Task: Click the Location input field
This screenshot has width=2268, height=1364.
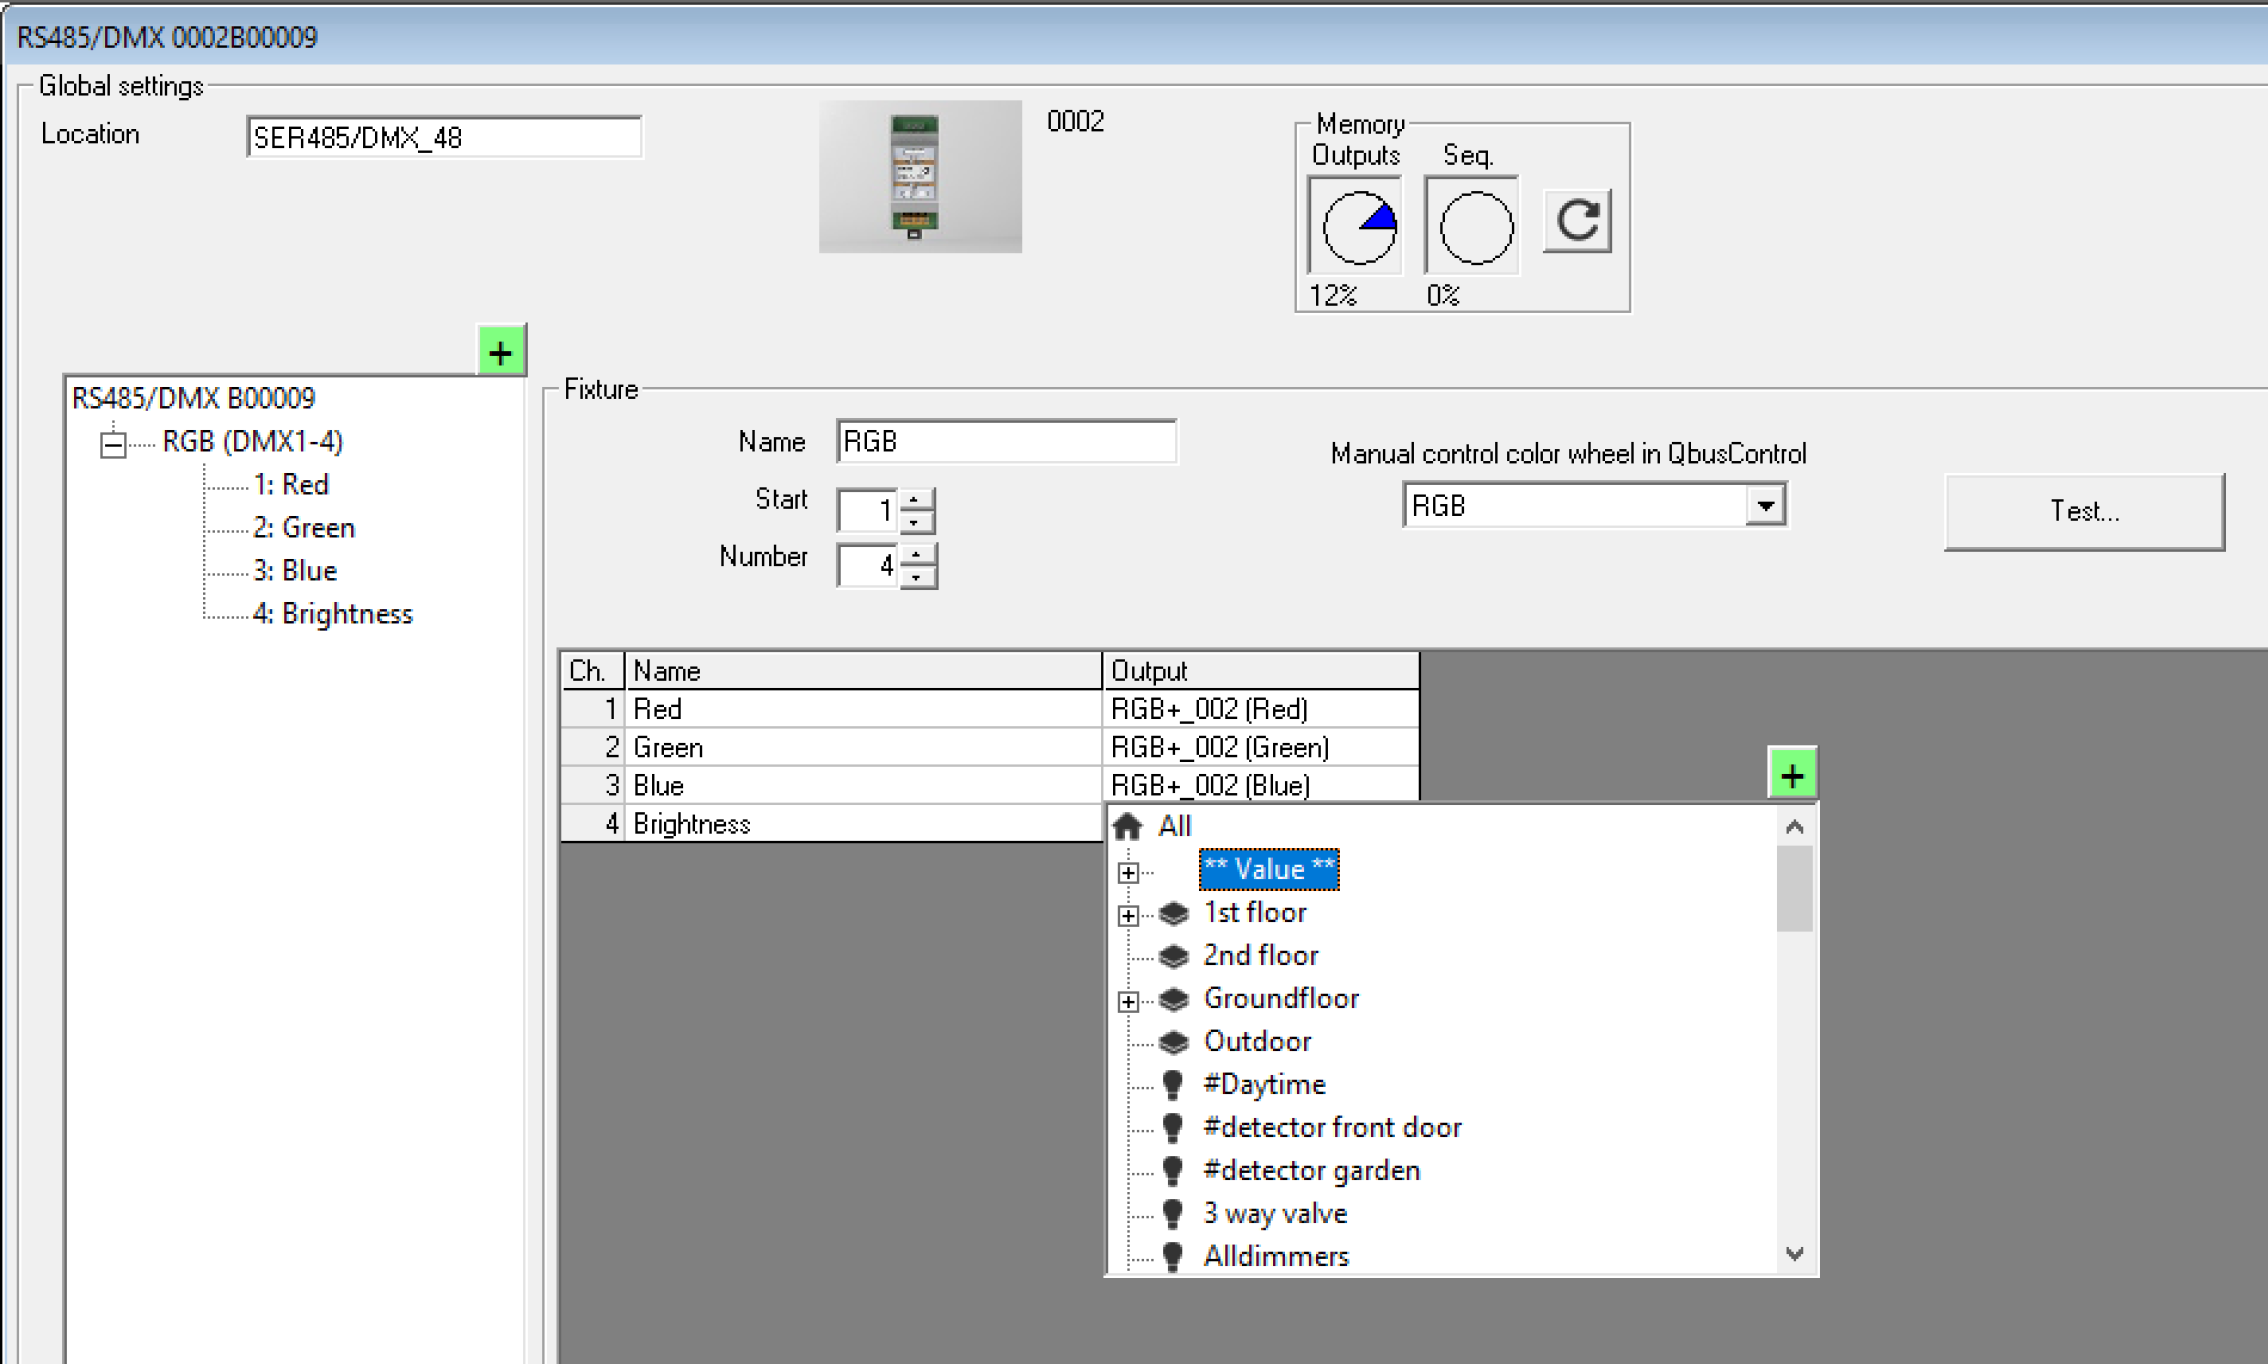Action: pyautogui.click(x=444, y=137)
